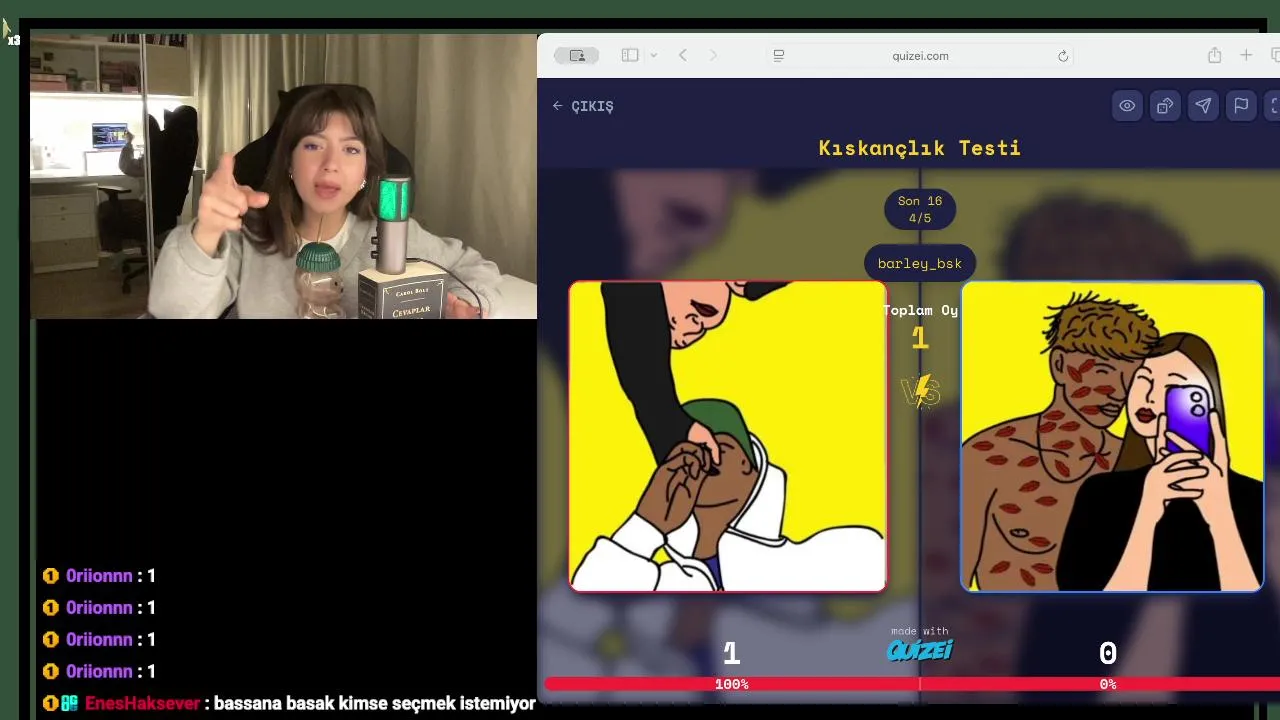The image size is (1280, 720).
Task: Expand the dropdown arrow beside sidebar button
Action: [653, 56]
